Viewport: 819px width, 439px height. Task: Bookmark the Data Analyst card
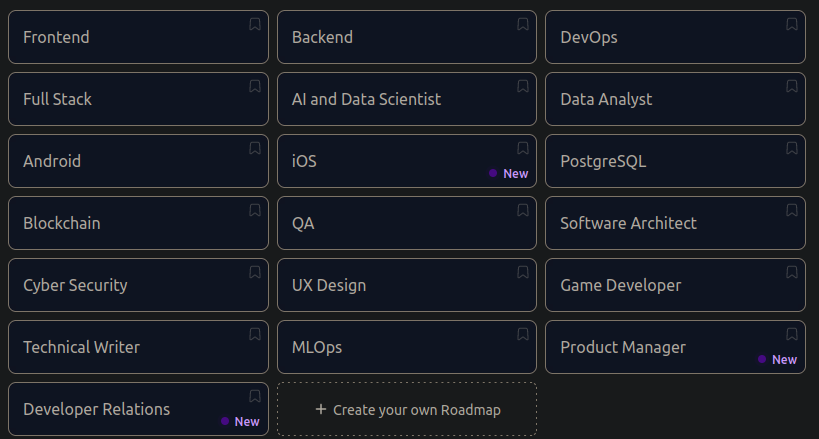coord(792,87)
